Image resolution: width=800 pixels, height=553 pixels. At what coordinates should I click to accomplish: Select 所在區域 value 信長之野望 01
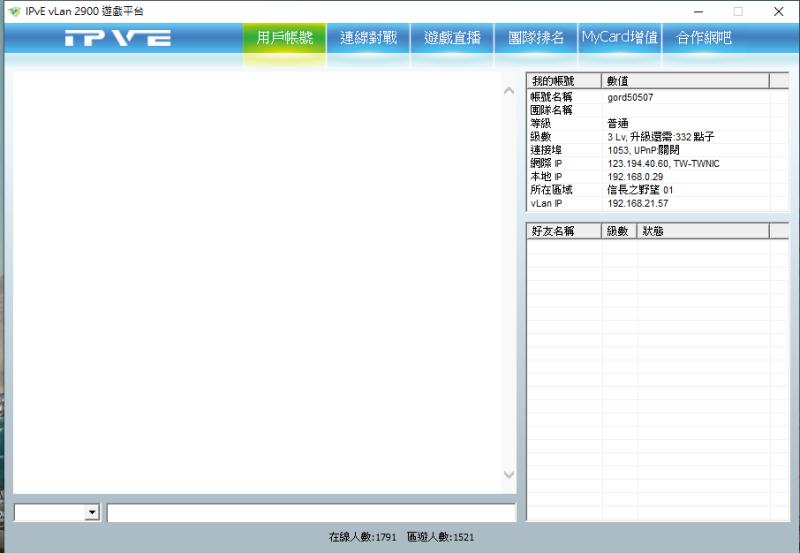point(640,190)
